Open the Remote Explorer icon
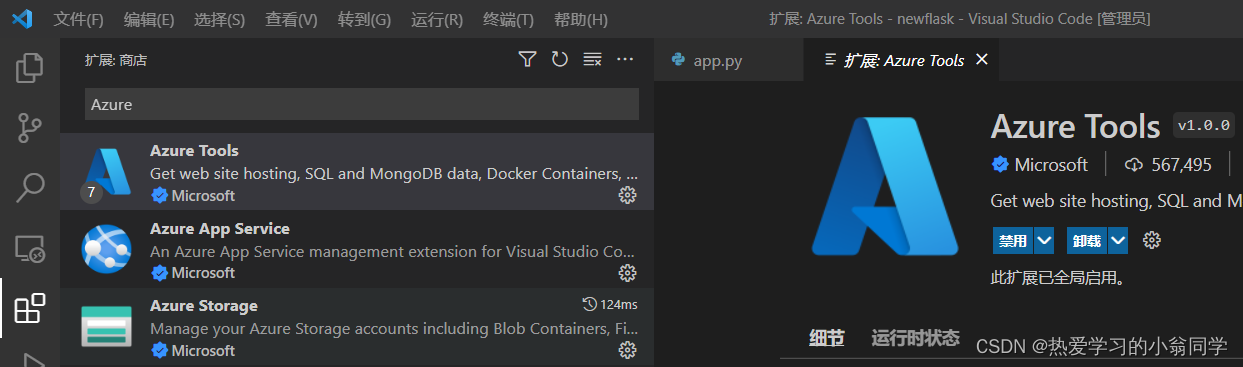Image resolution: width=1243 pixels, height=367 pixels. pyautogui.click(x=29, y=248)
